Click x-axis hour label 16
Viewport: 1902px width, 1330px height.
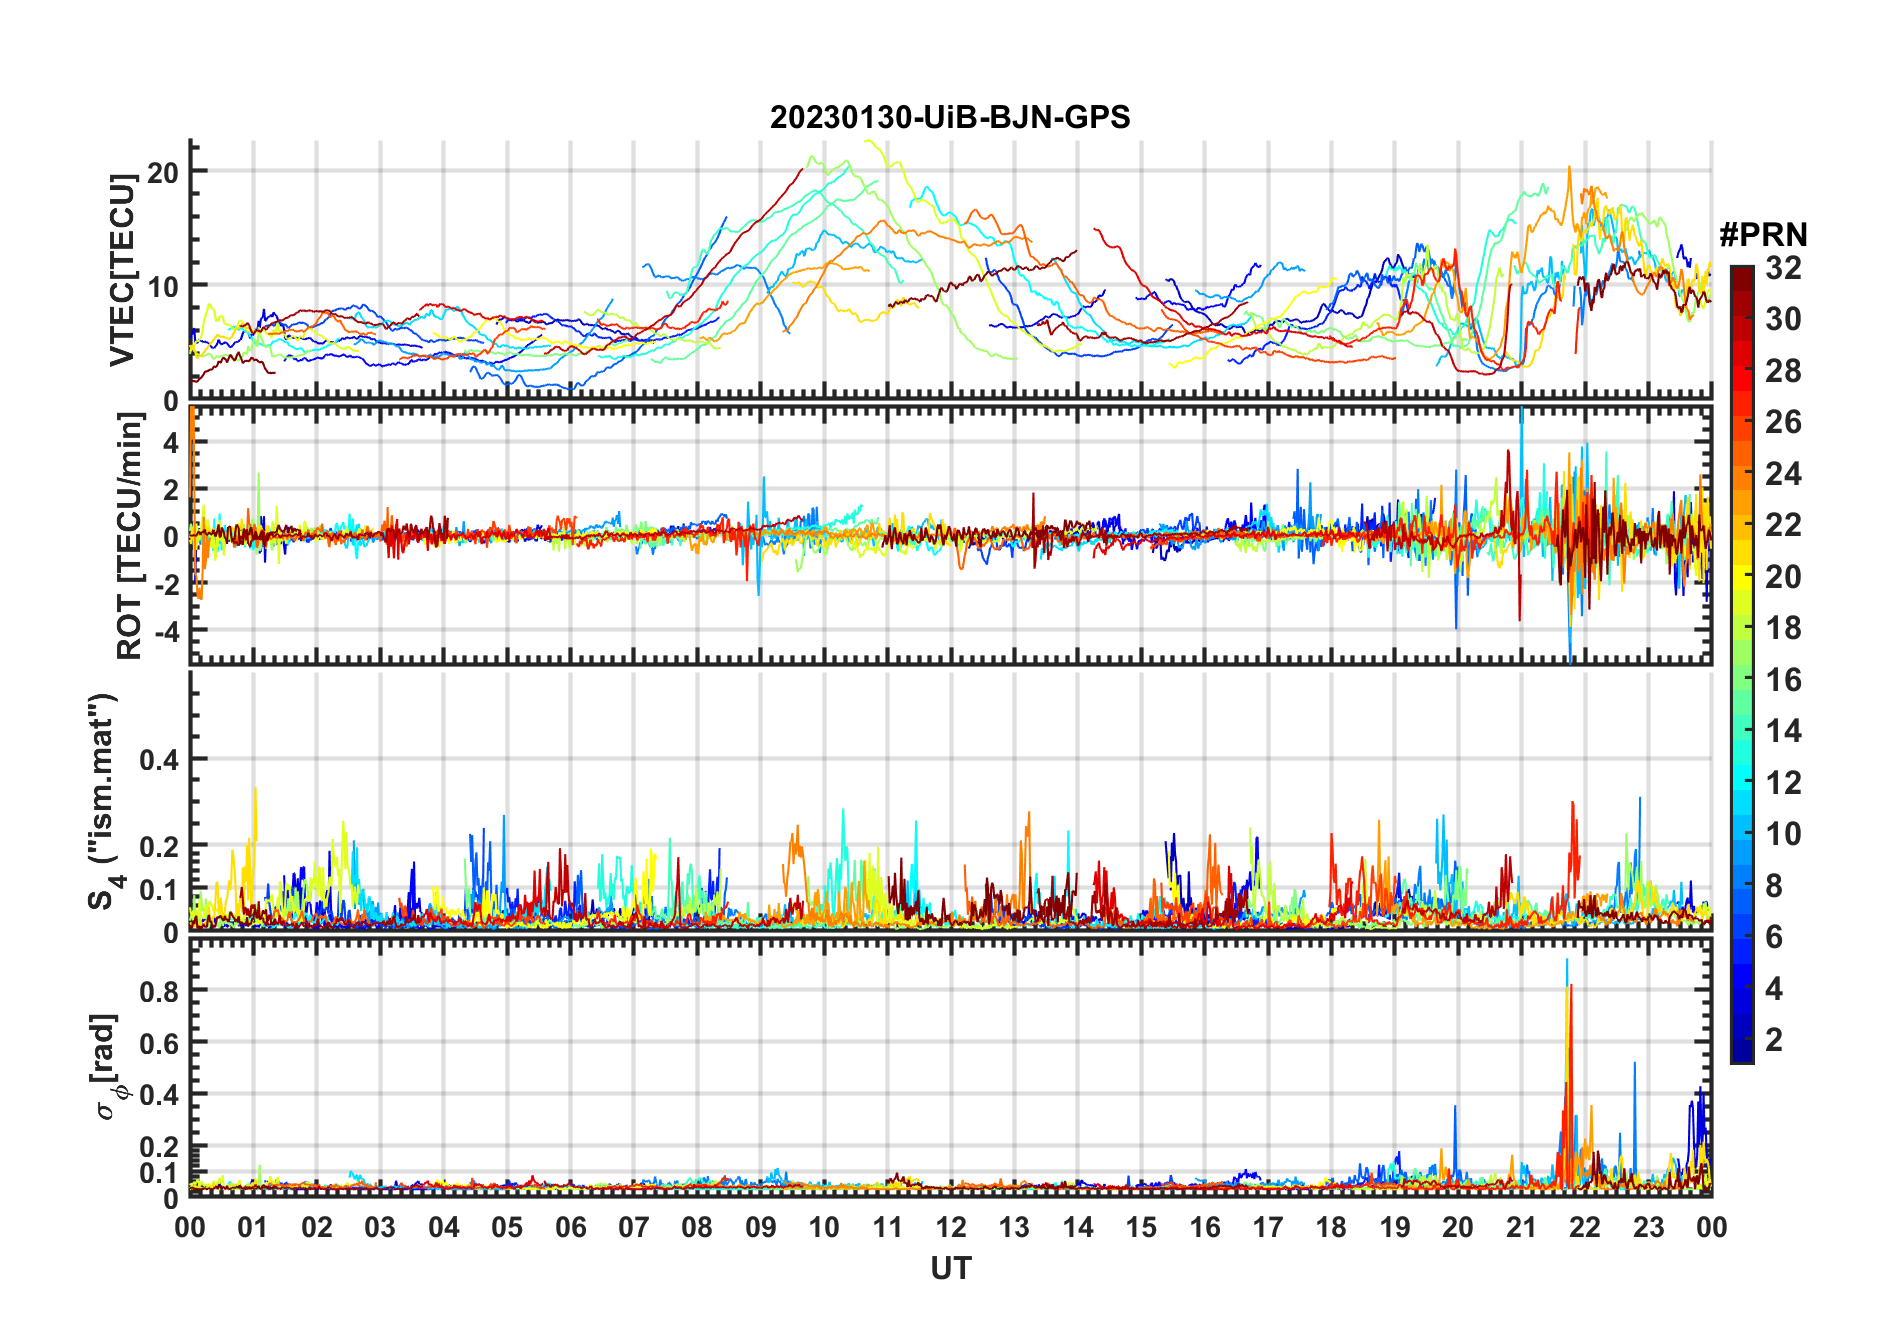[1204, 1227]
